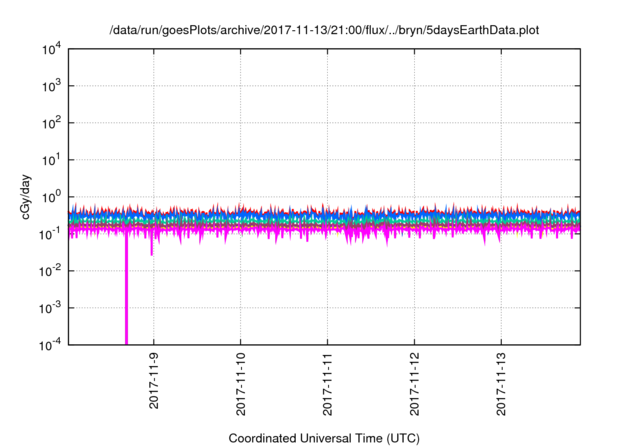Click the 10^-3 y-axis label
The image size is (640, 448).
[x=50, y=309]
